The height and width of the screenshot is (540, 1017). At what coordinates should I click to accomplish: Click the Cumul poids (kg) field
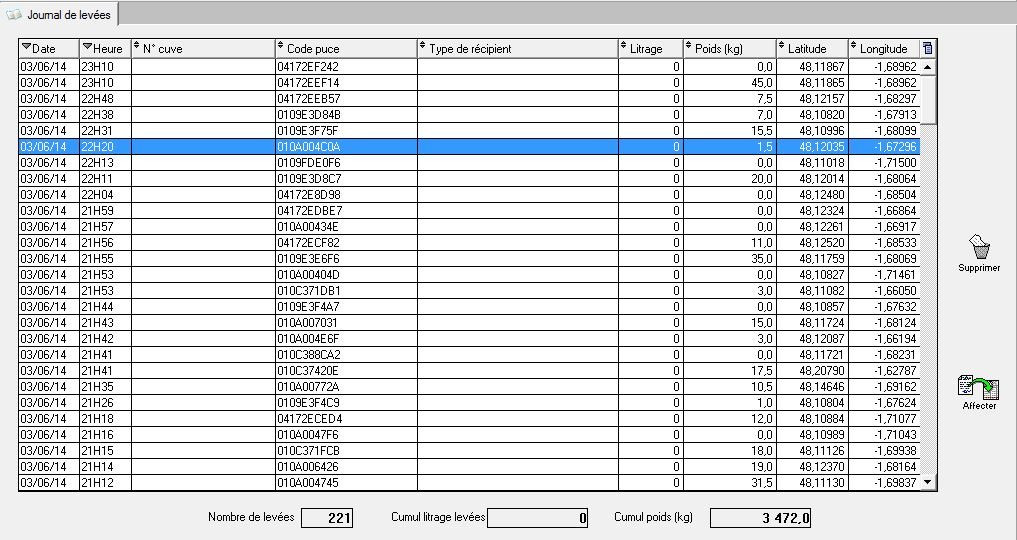coord(762,518)
